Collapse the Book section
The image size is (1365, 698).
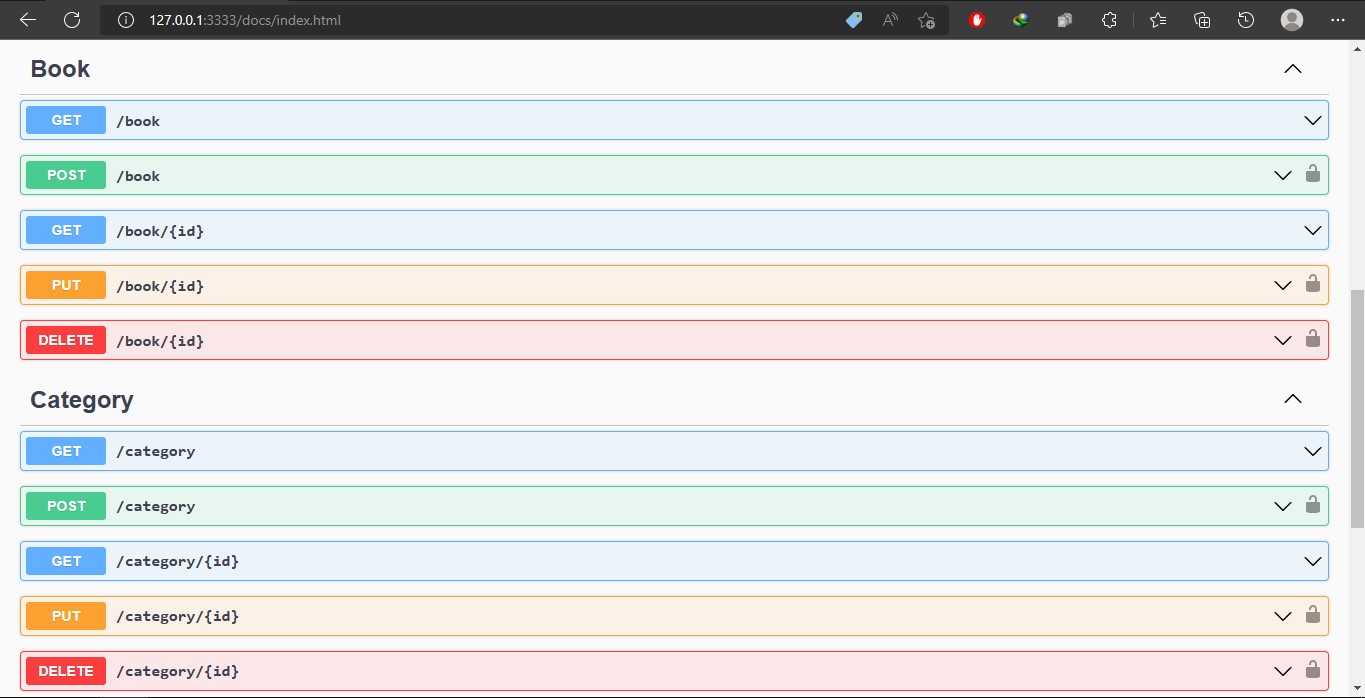(1292, 69)
